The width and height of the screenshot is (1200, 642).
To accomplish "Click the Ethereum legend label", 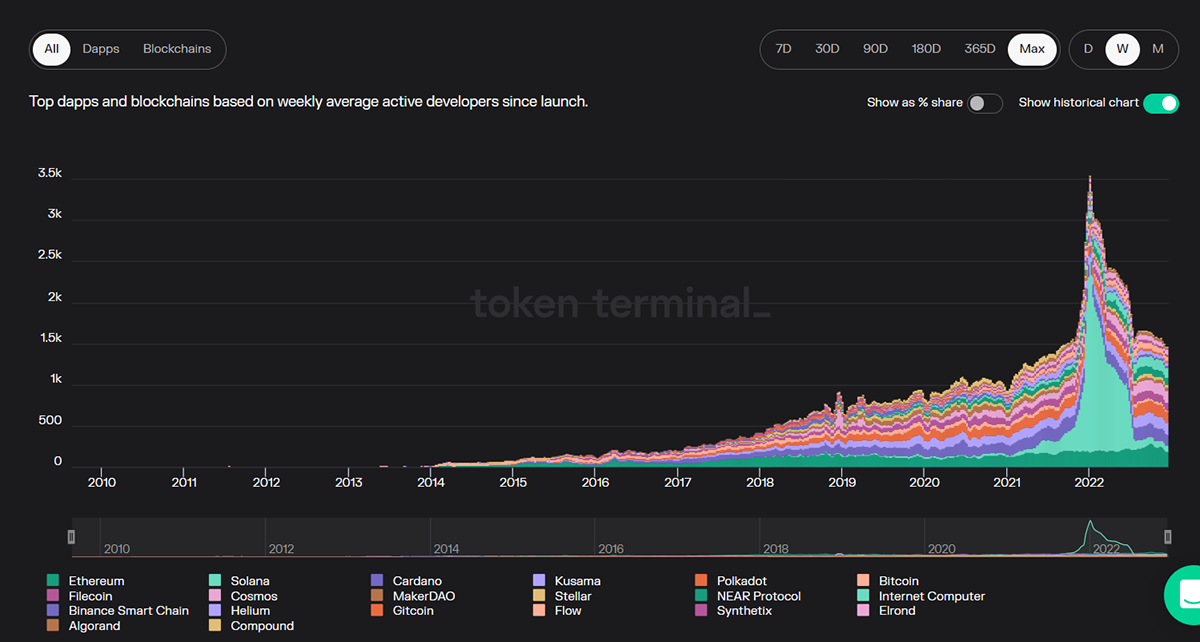I will pyautogui.click(x=97, y=581).
